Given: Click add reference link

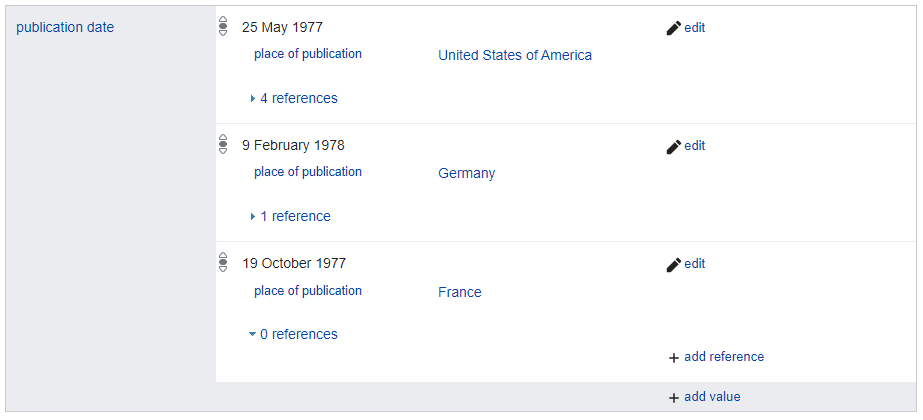Looking at the screenshot, I should click(724, 356).
